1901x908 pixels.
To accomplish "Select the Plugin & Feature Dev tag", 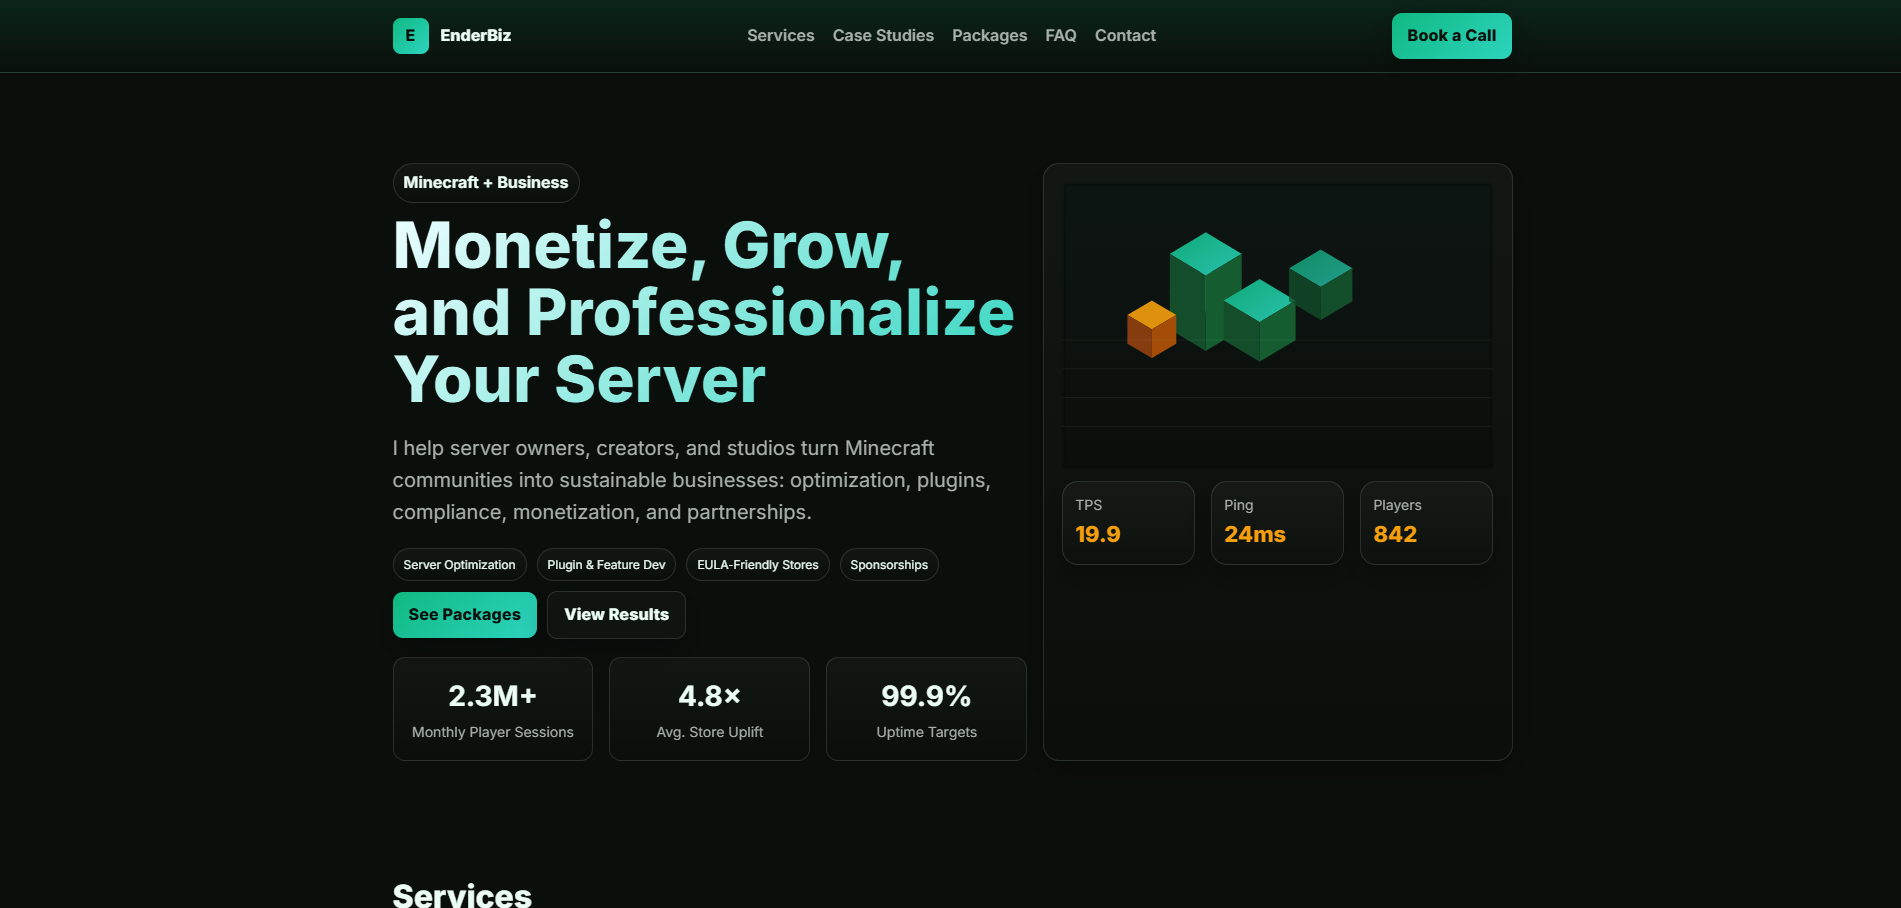I will pos(606,565).
